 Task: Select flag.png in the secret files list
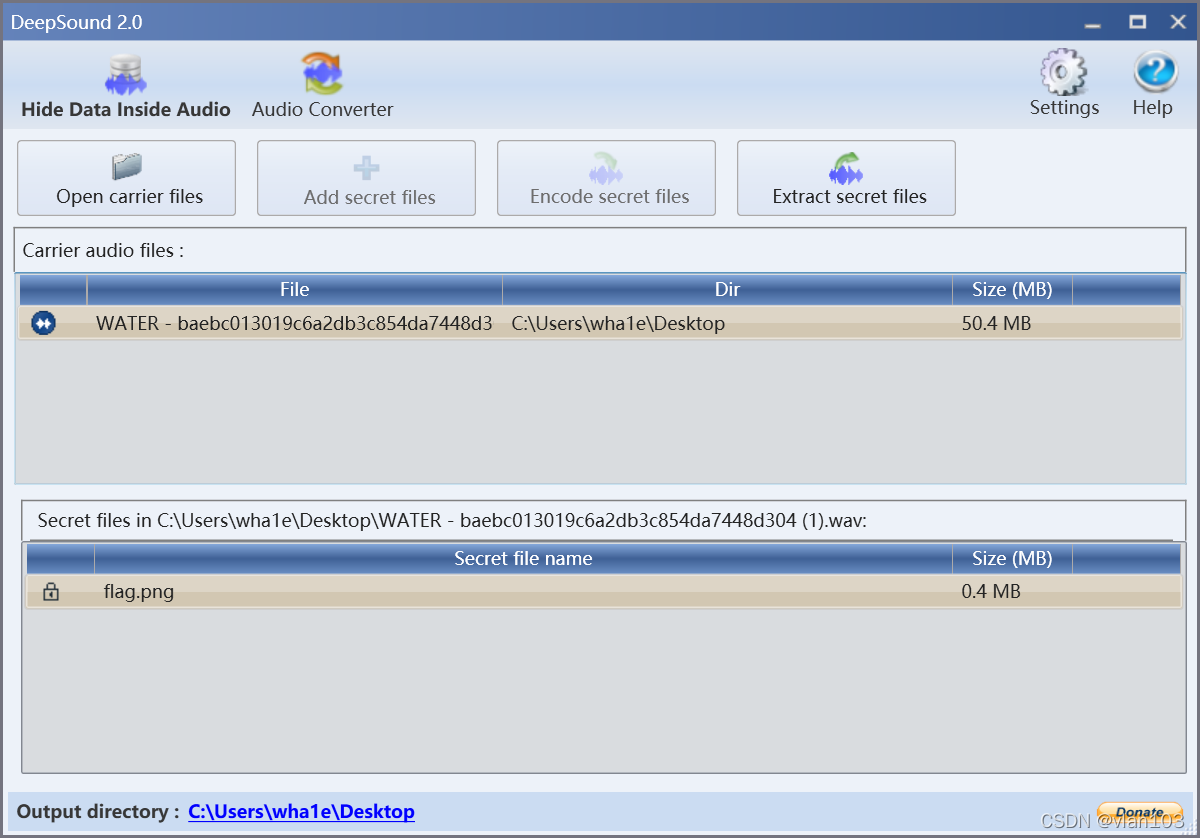coord(139,592)
